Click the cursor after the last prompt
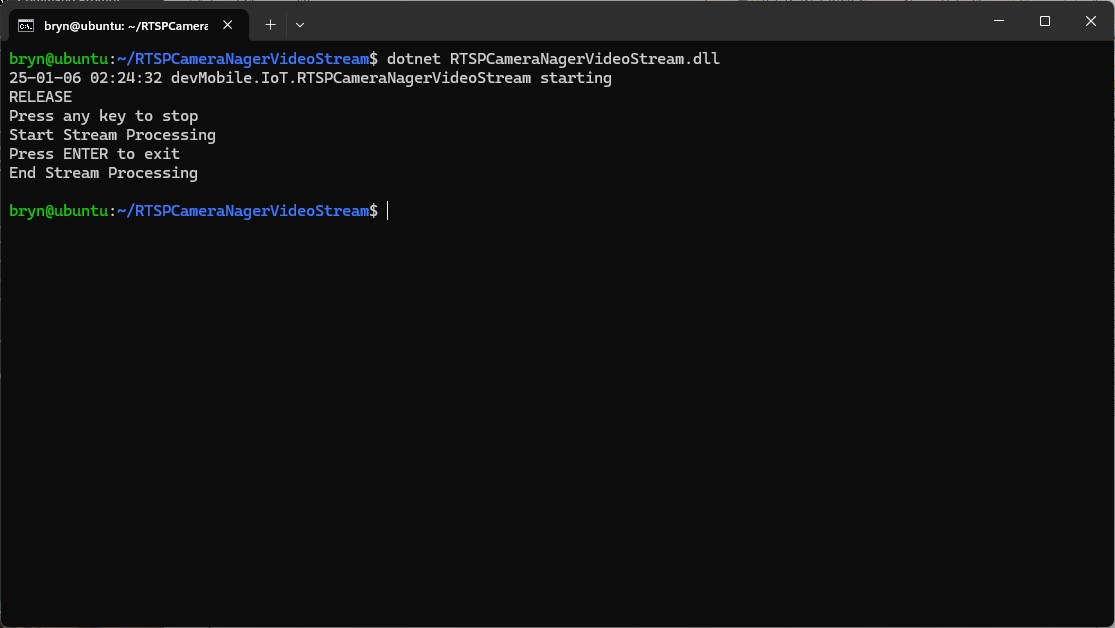Screen dimensions: 1115x628 [x=388, y=211]
